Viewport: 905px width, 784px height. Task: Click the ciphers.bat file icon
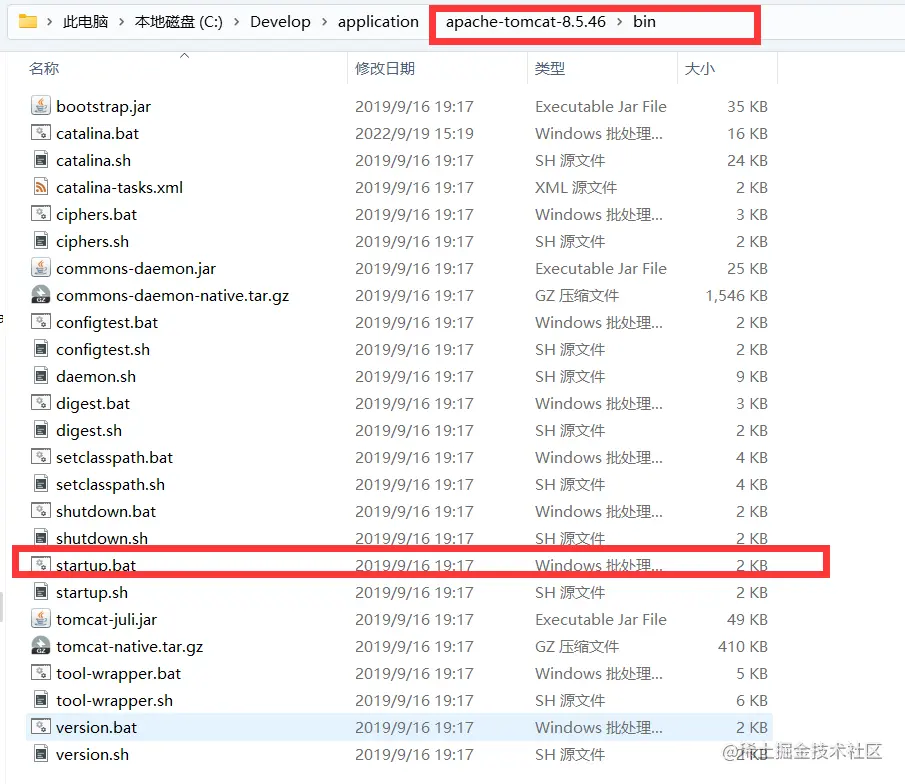[40, 214]
